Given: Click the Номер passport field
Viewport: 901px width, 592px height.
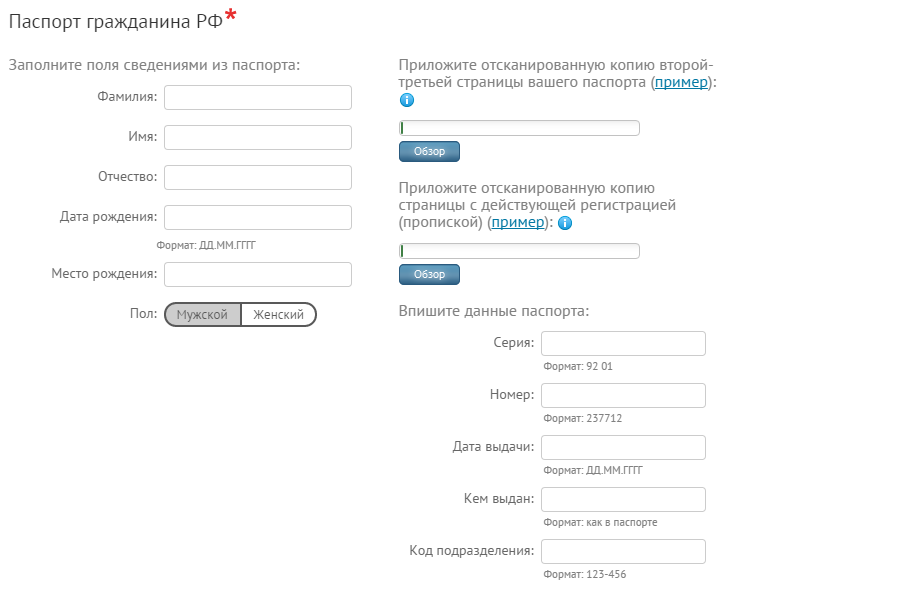Looking at the screenshot, I should (x=623, y=395).
